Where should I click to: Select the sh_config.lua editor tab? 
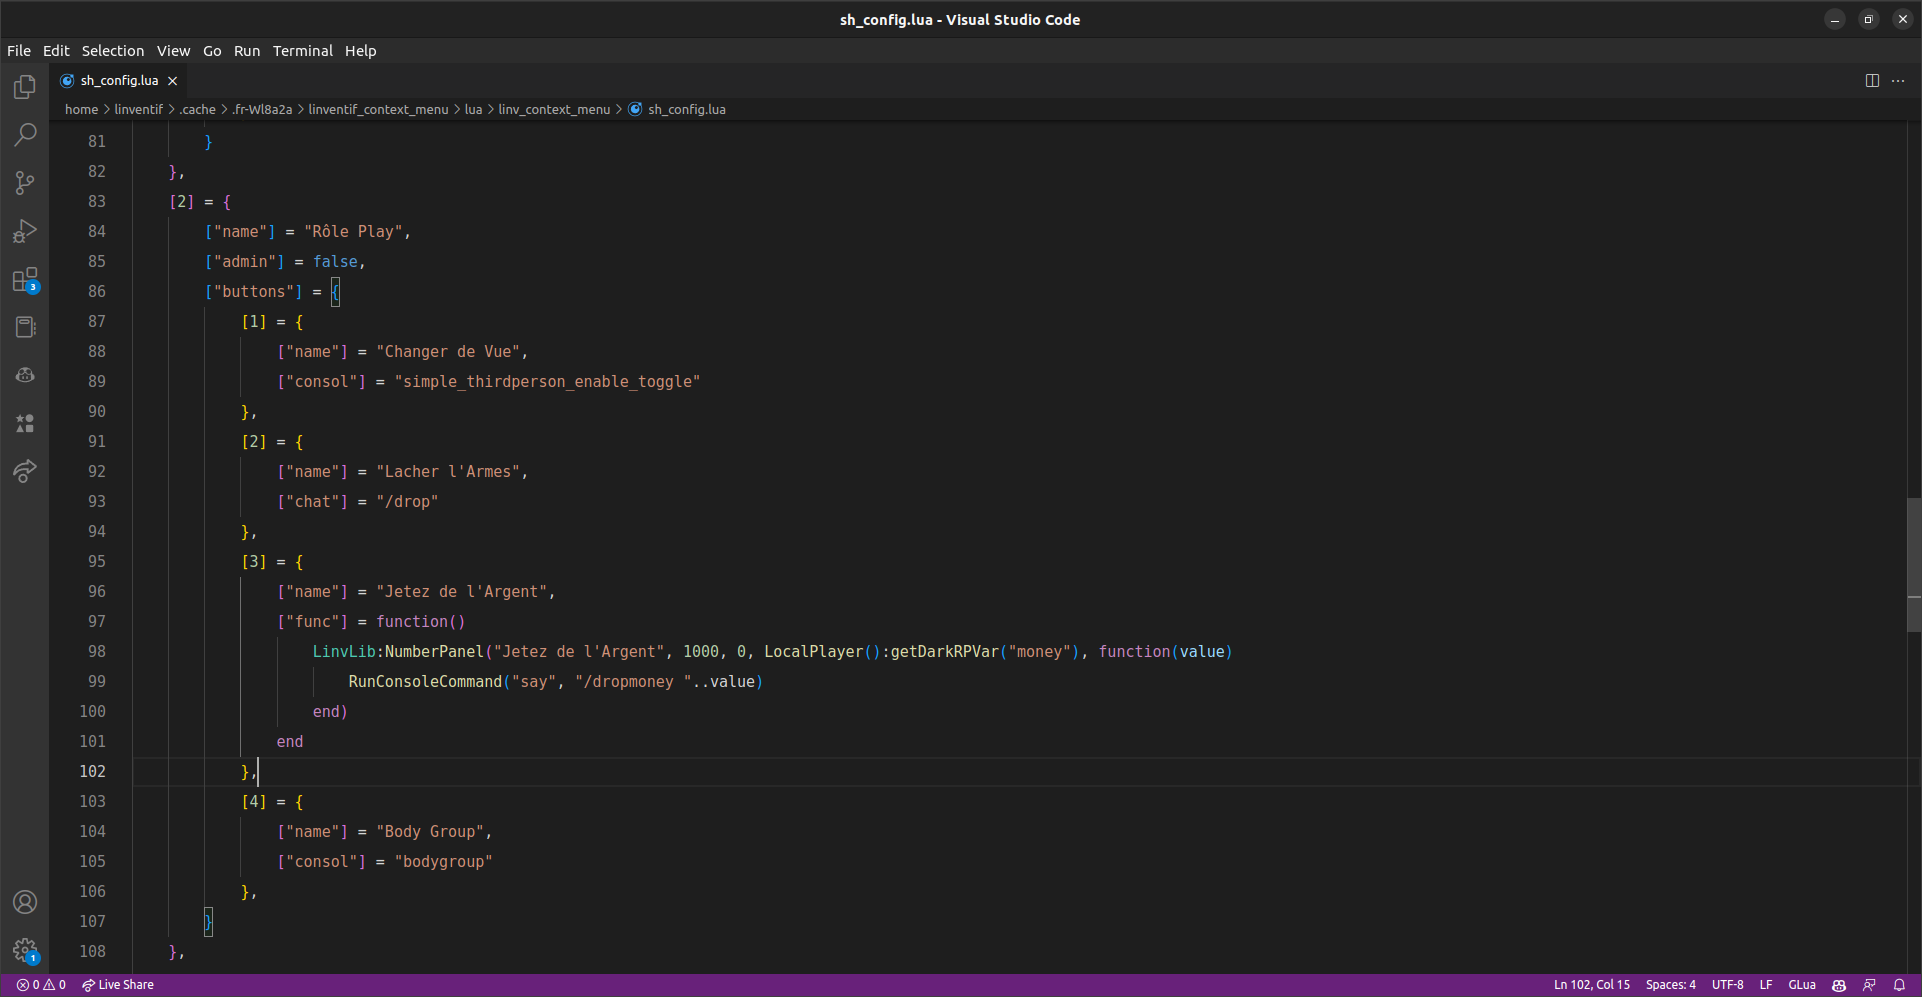coord(119,81)
